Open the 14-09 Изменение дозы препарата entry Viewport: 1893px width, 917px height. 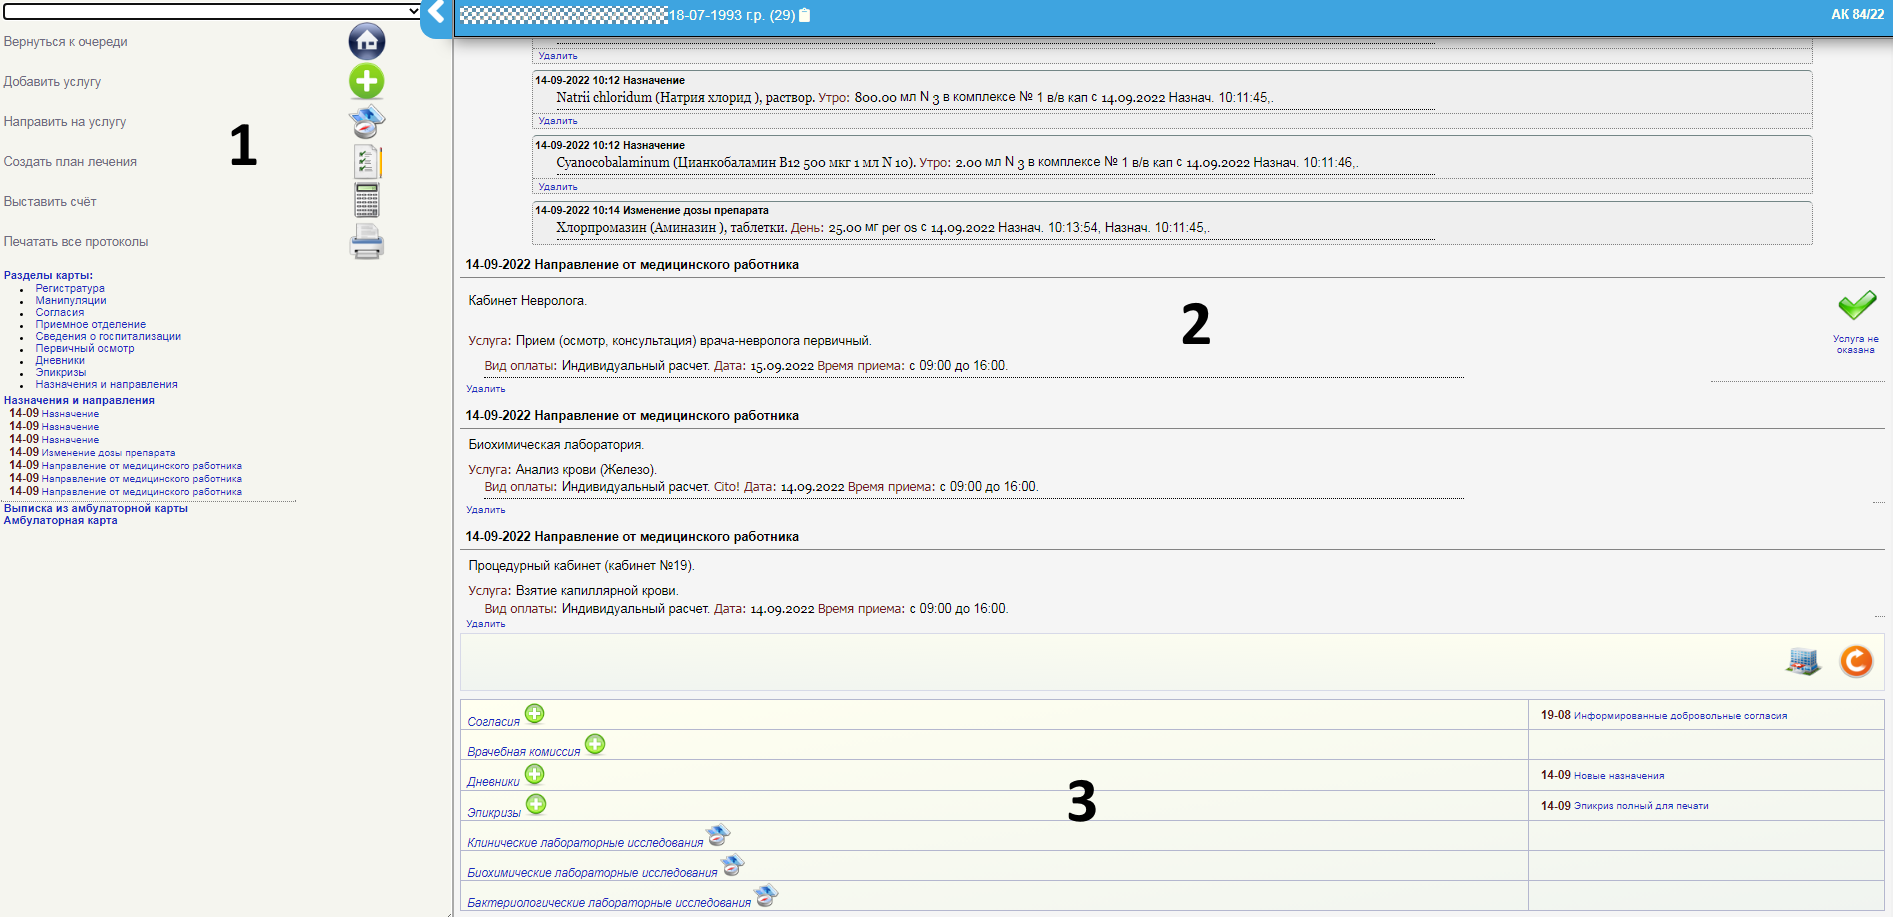[108, 453]
